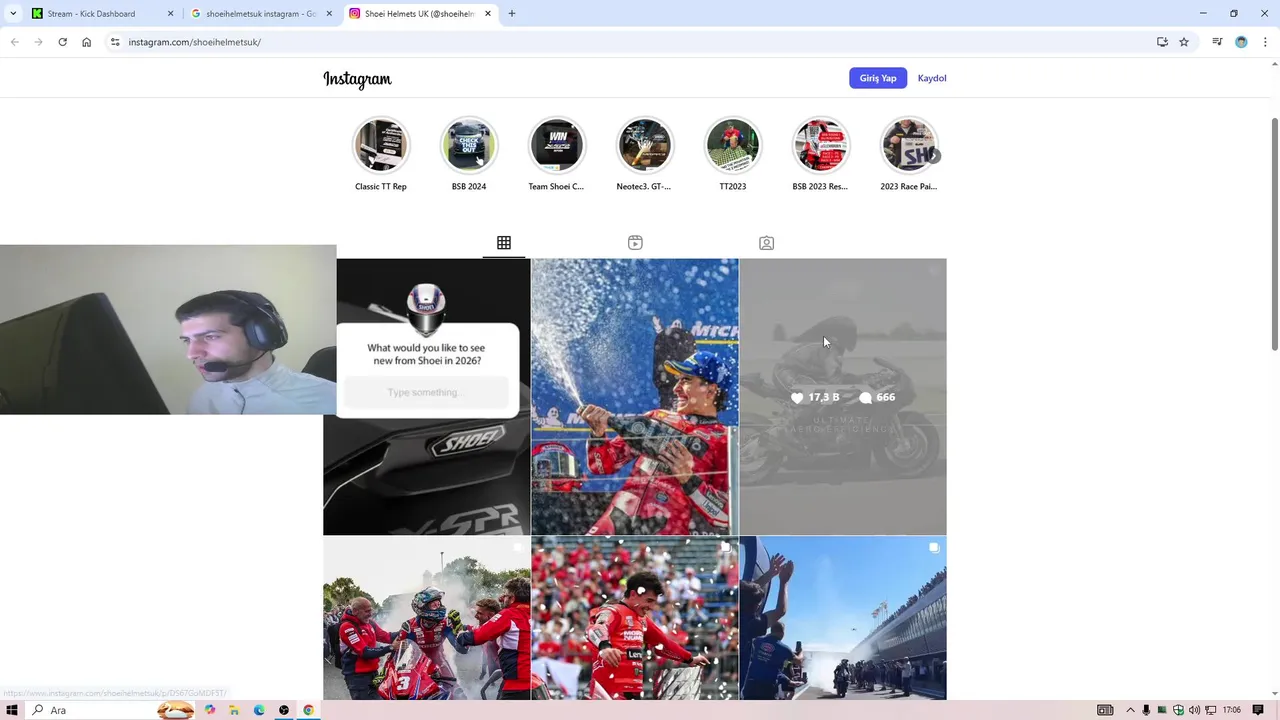This screenshot has height=720, width=1280.
Task: Switch to the Reels tab
Action: pyautogui.click(x=635, y=243)
